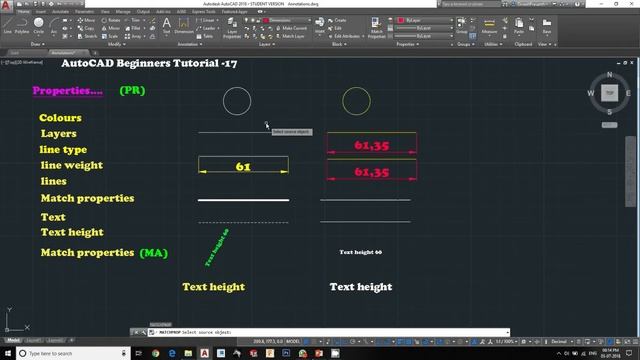Click the ViewCube TOP face

pyautogui.click(x=609, y=93)
